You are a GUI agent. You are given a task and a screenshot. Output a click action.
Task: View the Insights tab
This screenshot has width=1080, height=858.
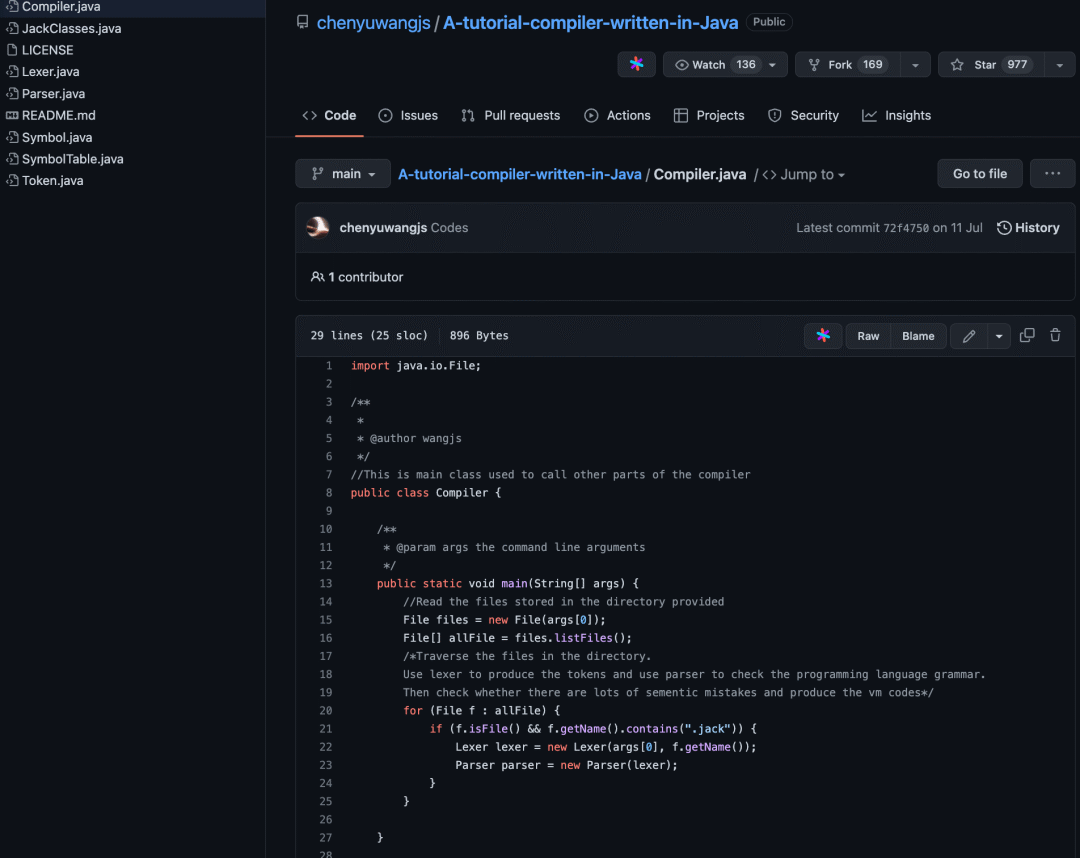coord(896,116)
